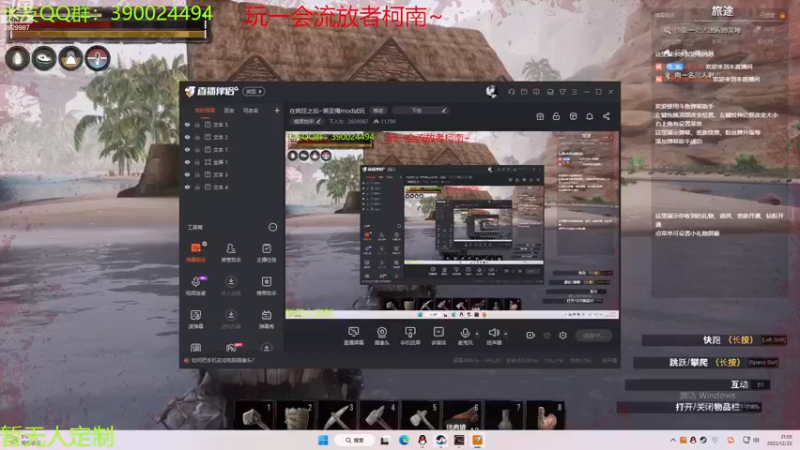800x450 pixels.
Task: Hide the 文本 5 layer with eye icon
Action: (187, 124)
